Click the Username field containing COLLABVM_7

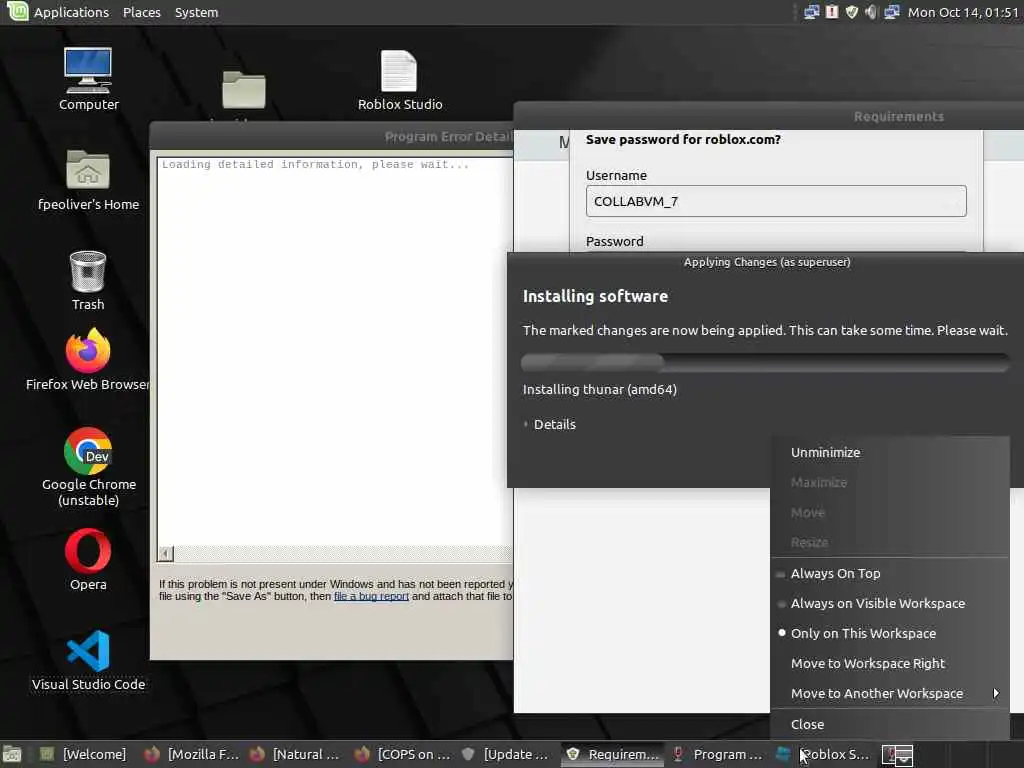tap(776, 201)
